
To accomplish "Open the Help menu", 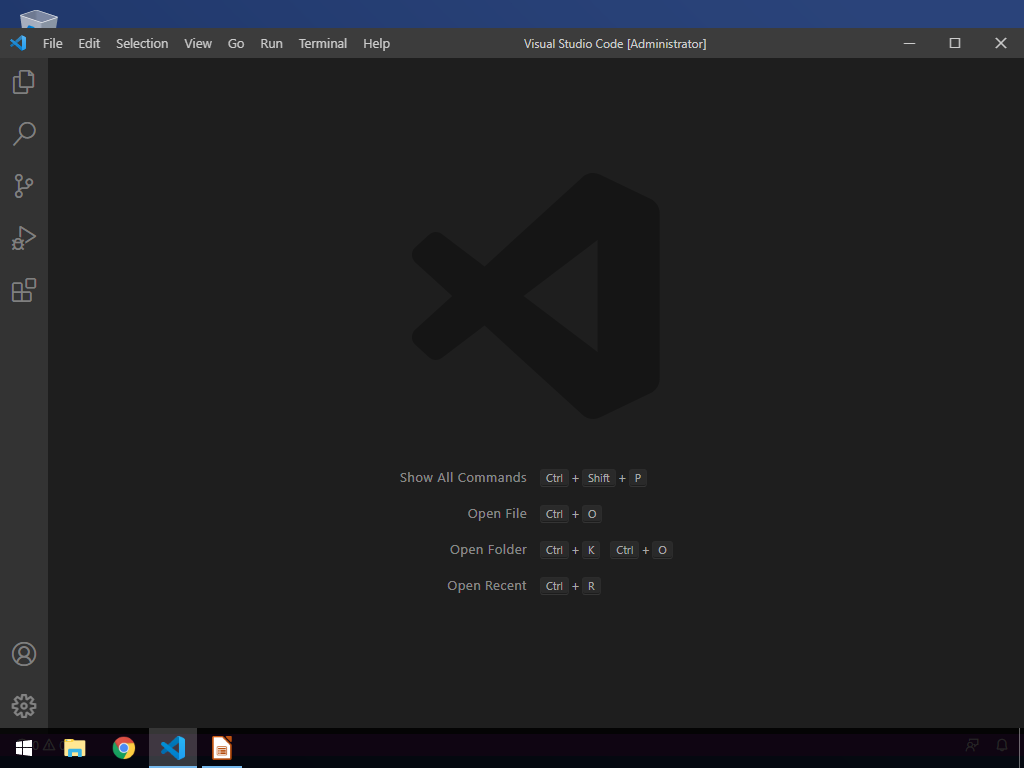I will pyautogui.click(x=376, y=43).
